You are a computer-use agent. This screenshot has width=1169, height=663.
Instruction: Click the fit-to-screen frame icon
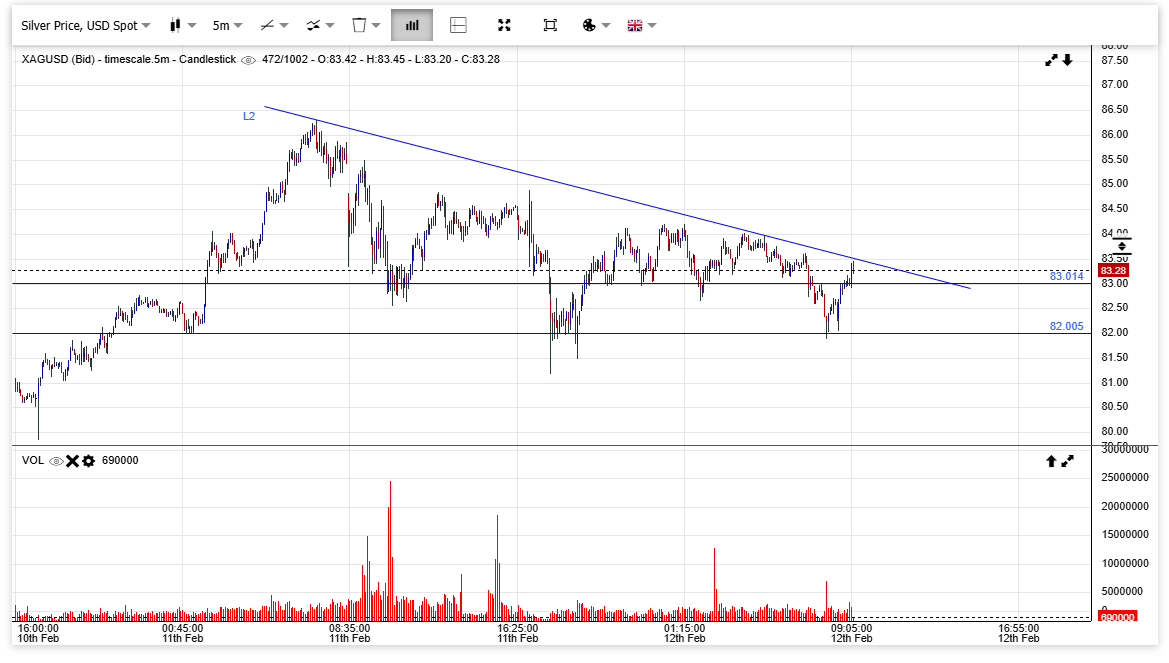pyautogui.click(x=550, y=25)
